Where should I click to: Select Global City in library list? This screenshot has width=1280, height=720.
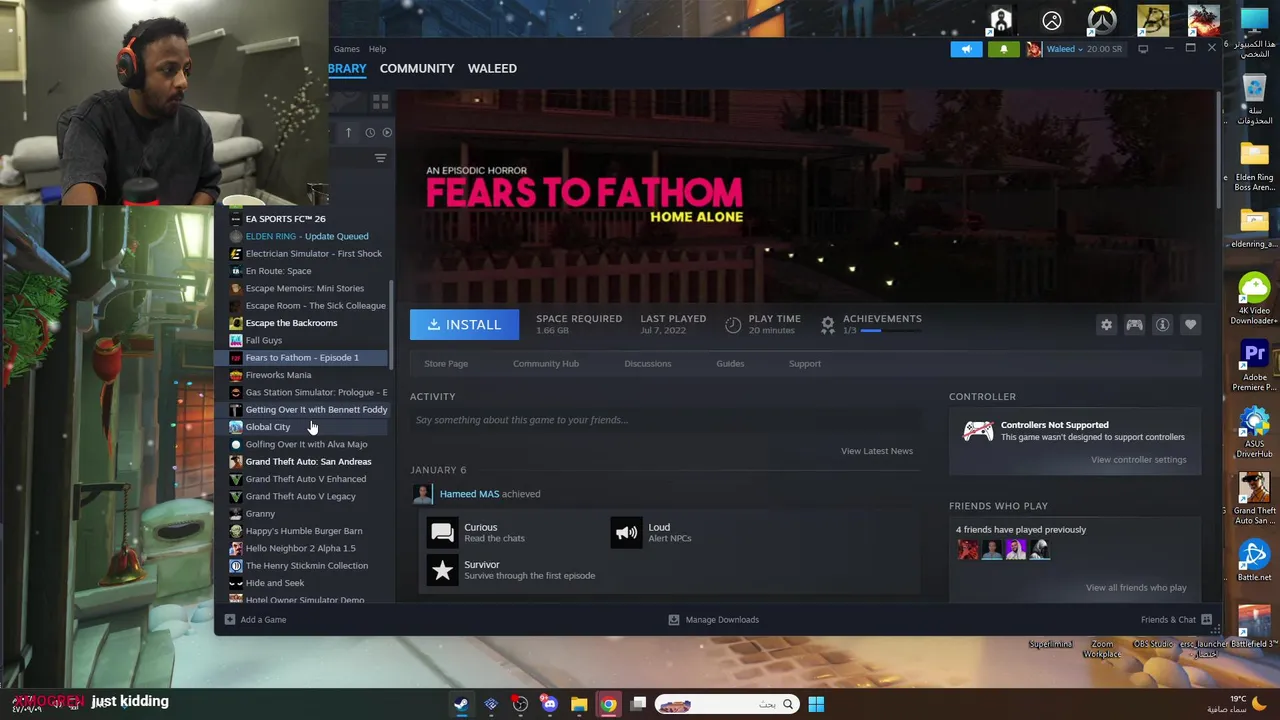coord(308,427)
